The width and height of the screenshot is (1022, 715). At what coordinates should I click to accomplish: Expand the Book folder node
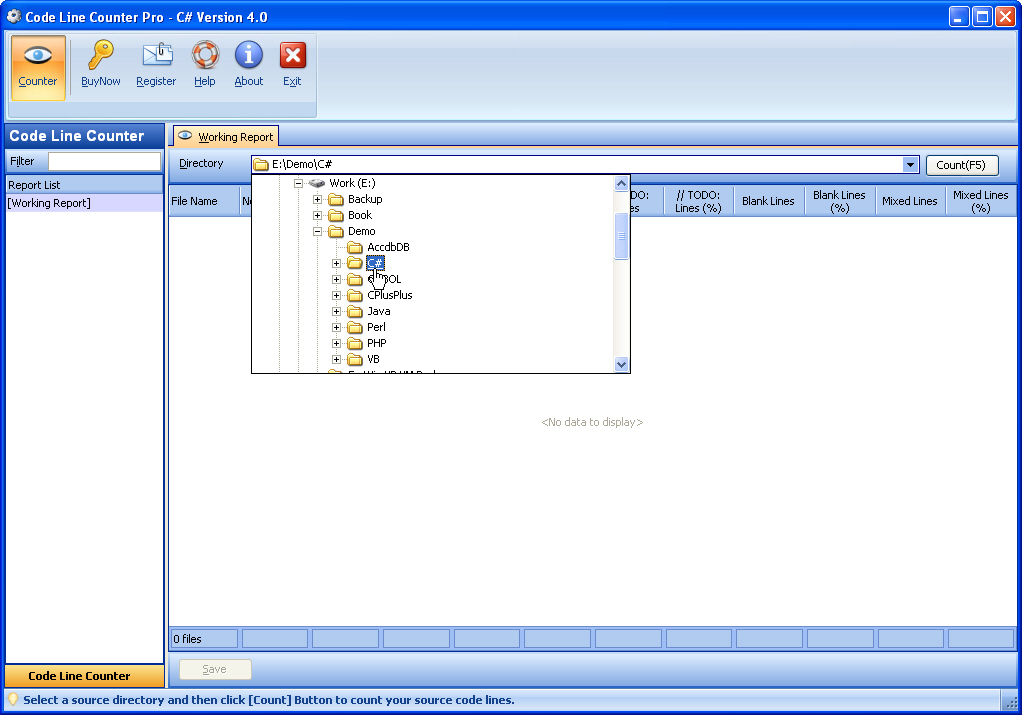point(317,215)
